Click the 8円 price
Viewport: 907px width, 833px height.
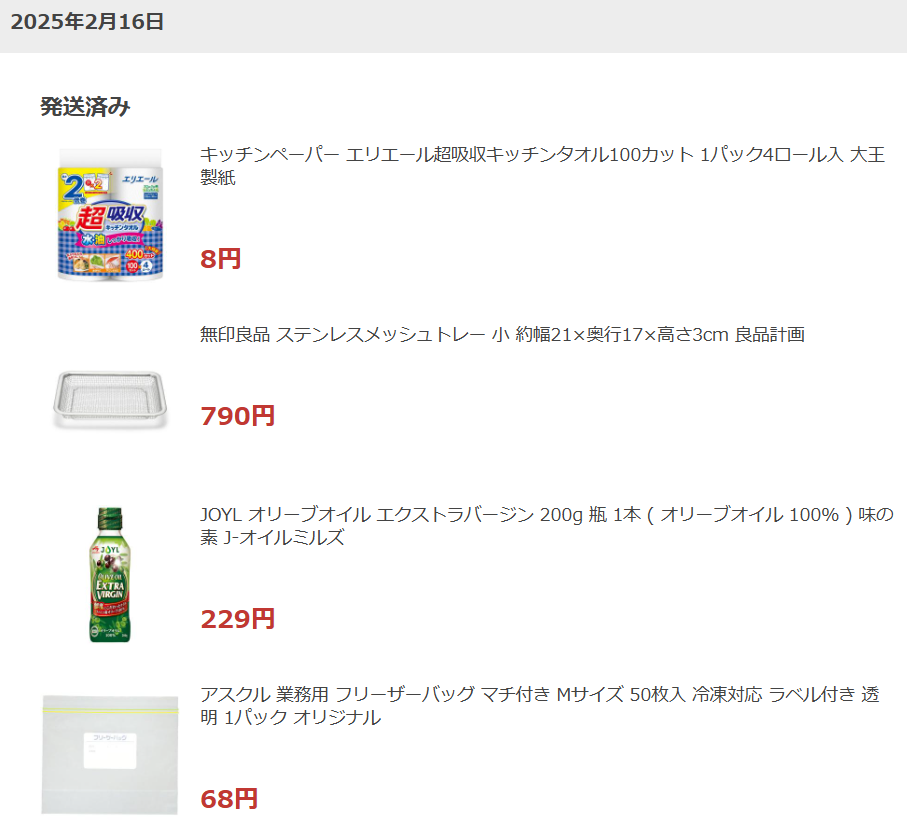click(221, 260)
